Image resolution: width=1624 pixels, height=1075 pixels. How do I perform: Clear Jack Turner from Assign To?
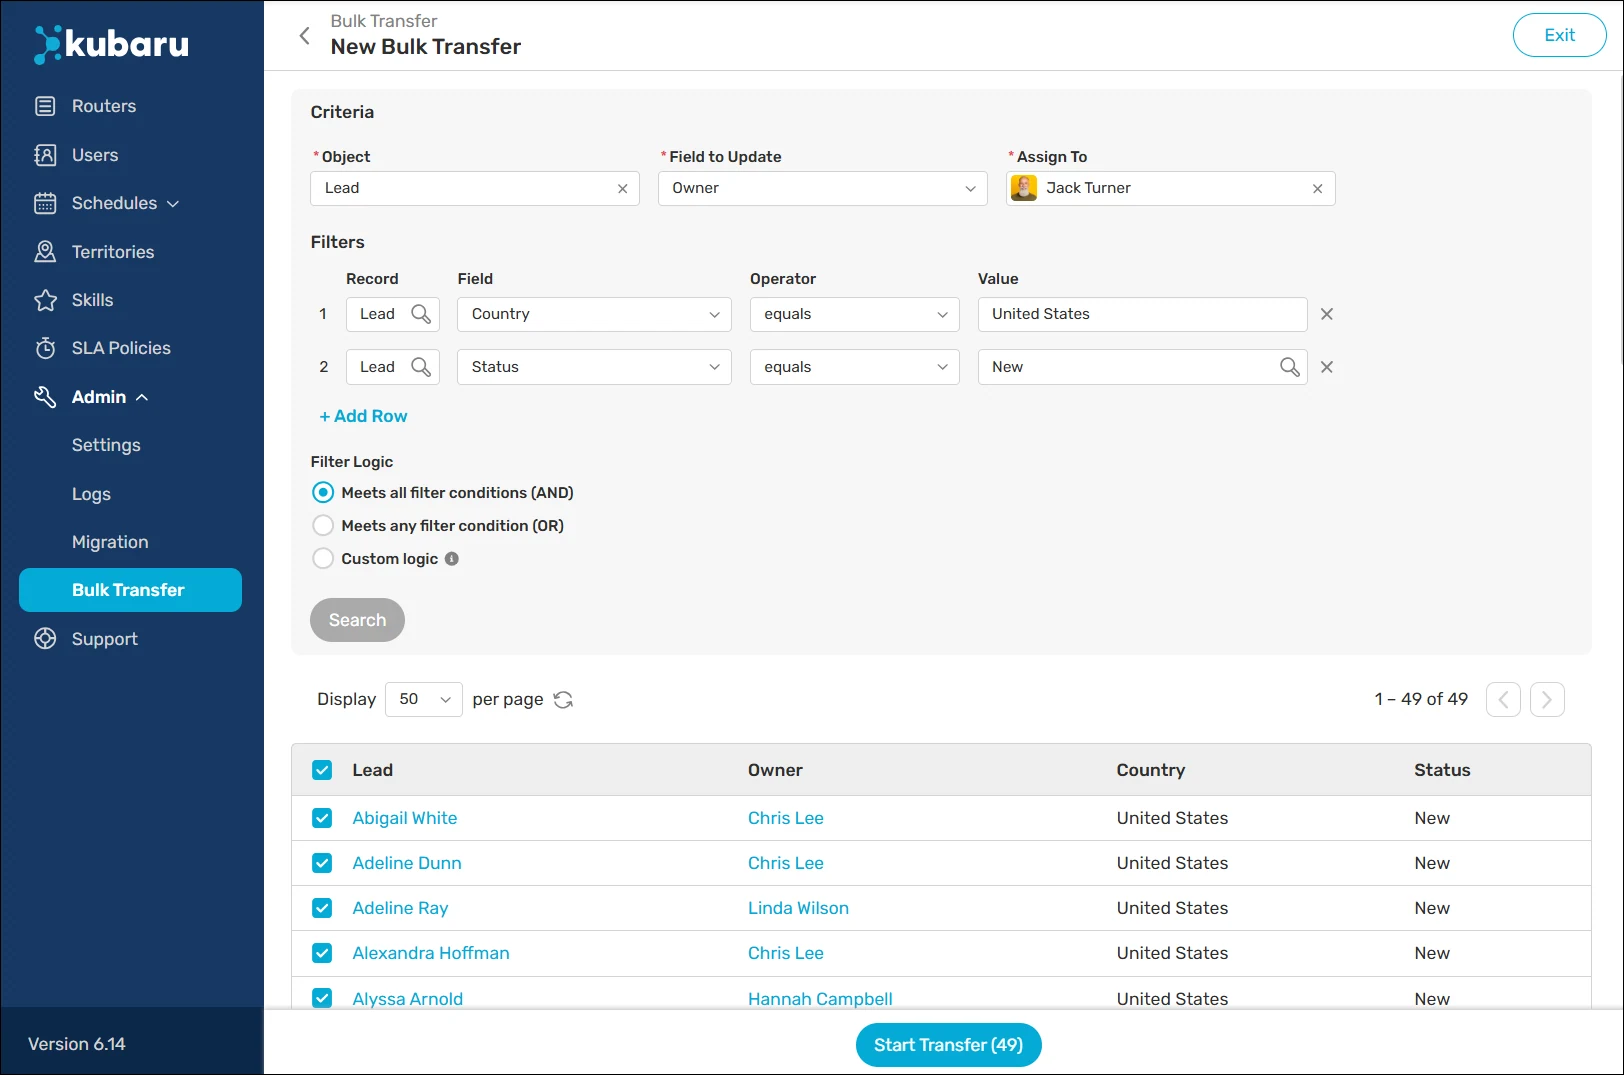point(1317,189)
